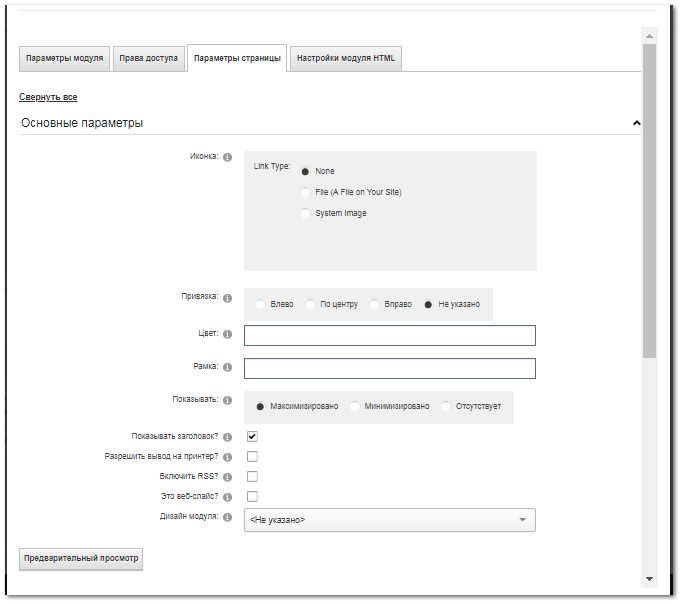
Task: Click the help icon beside Привязка label
Action: click(x=227, y=298)
